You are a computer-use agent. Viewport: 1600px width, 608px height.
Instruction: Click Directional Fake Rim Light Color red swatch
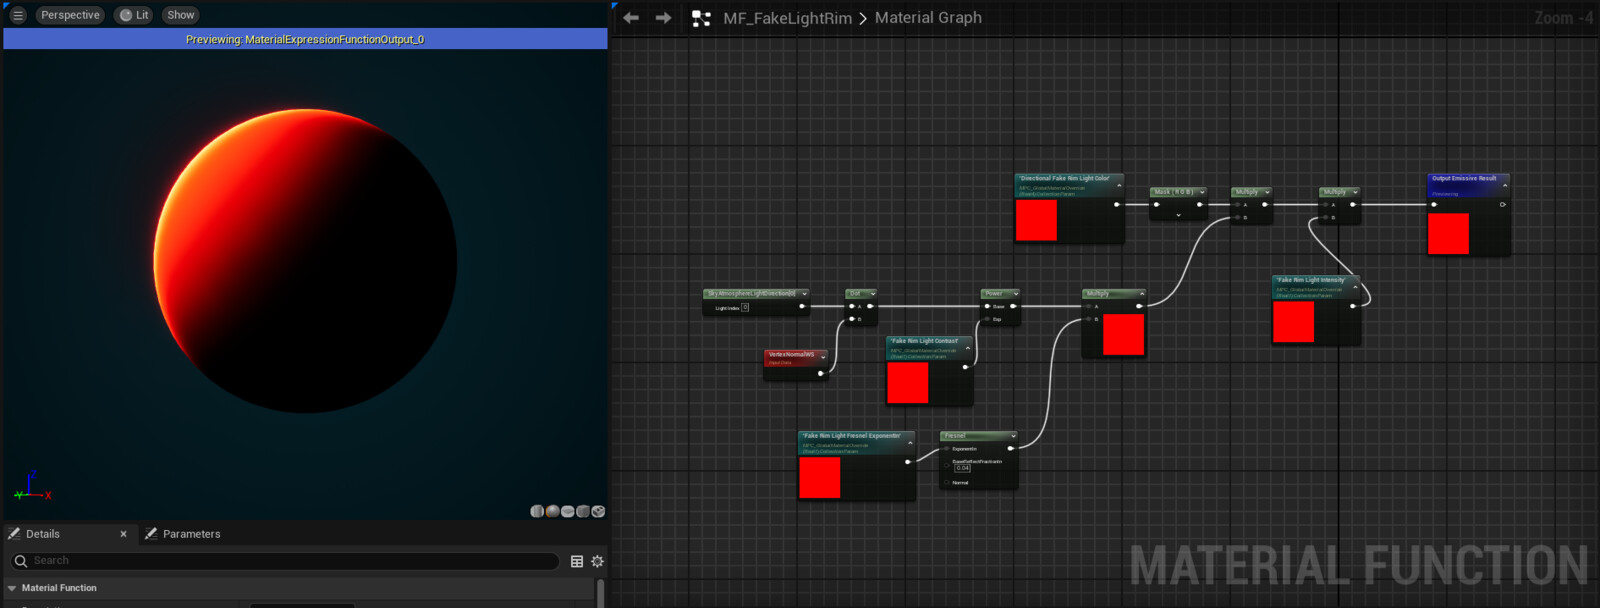point(1036,220)
